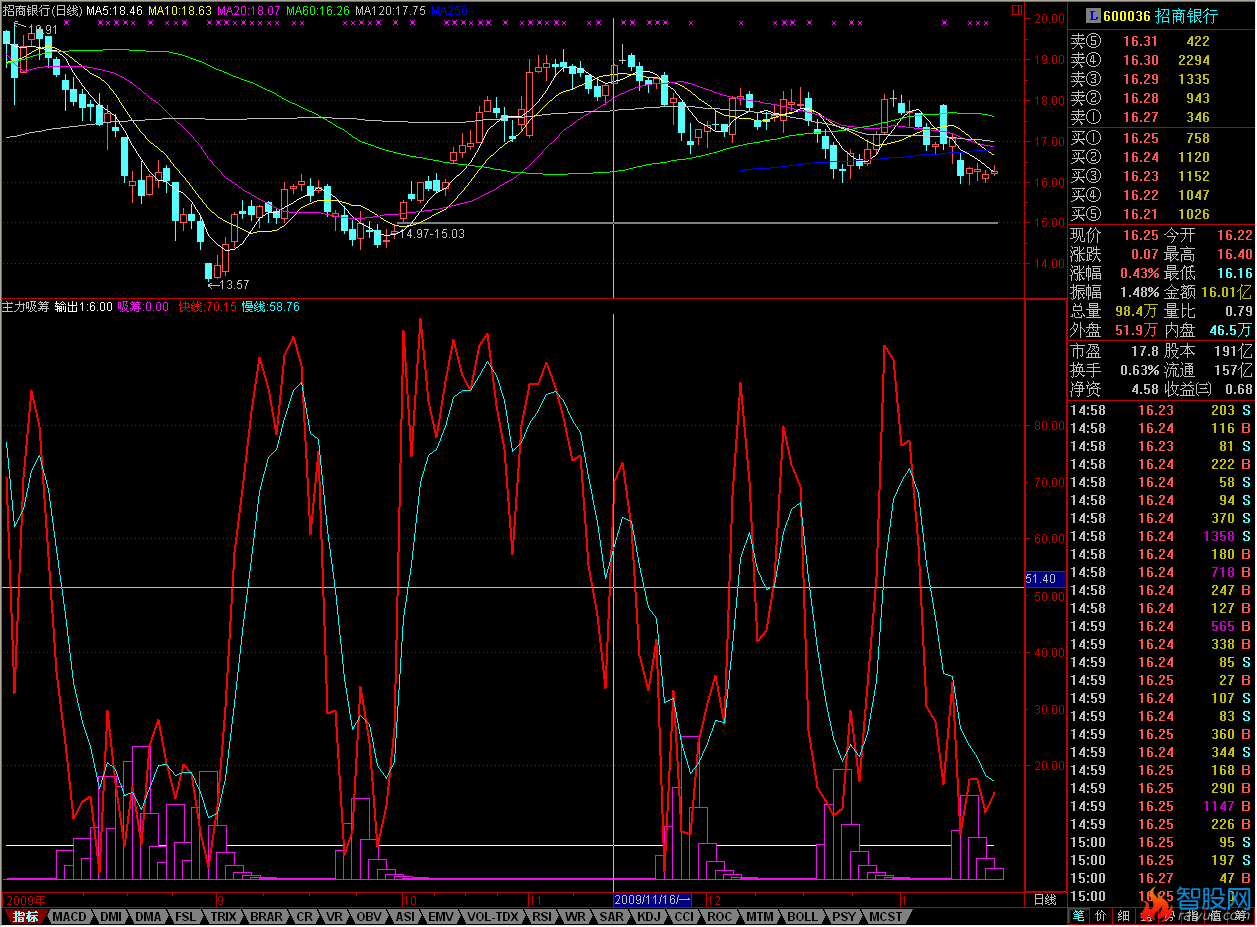
Task: Switch to the VOL-TDX tab
Action: [494, 916]
